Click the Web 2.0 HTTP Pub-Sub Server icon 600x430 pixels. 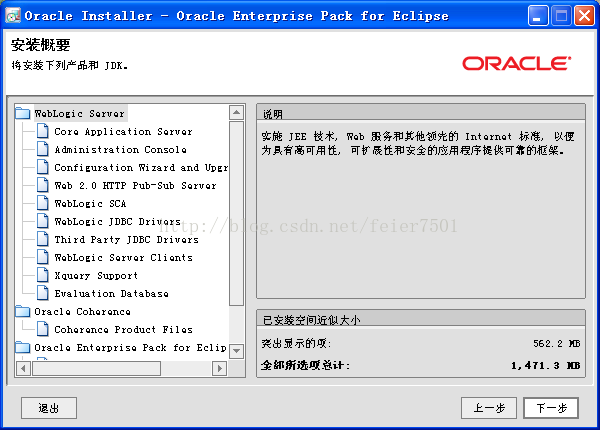(x=43, y=185)
